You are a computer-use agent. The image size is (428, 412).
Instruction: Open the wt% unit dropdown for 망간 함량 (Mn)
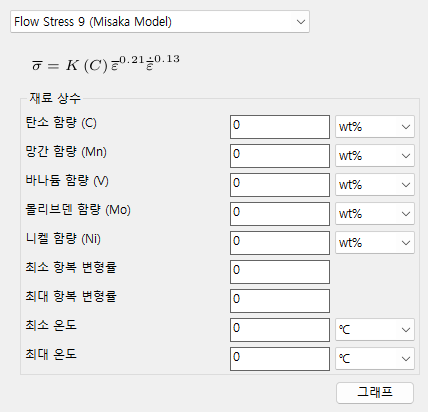click(375, 156)
